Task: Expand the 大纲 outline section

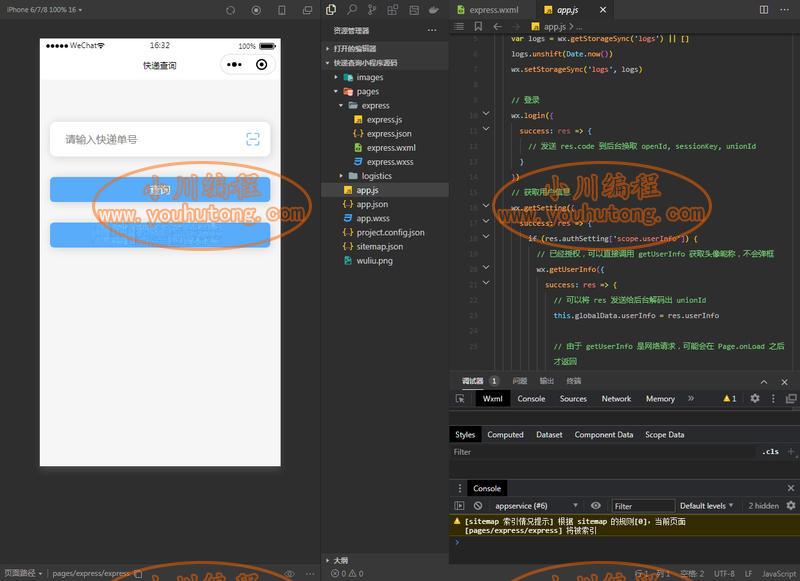Action: [341, 560]
